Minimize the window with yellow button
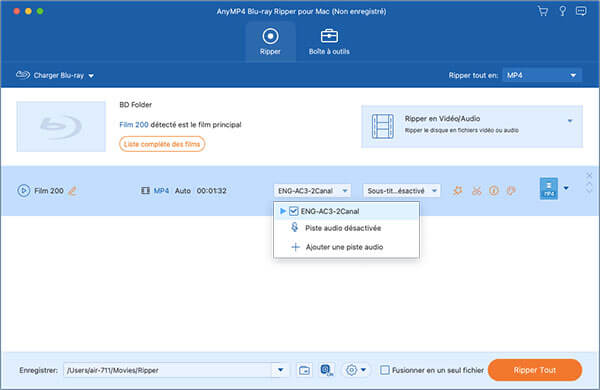Image resolution: width=600 pixels, height=390 pixels. [x=28, y=11]
